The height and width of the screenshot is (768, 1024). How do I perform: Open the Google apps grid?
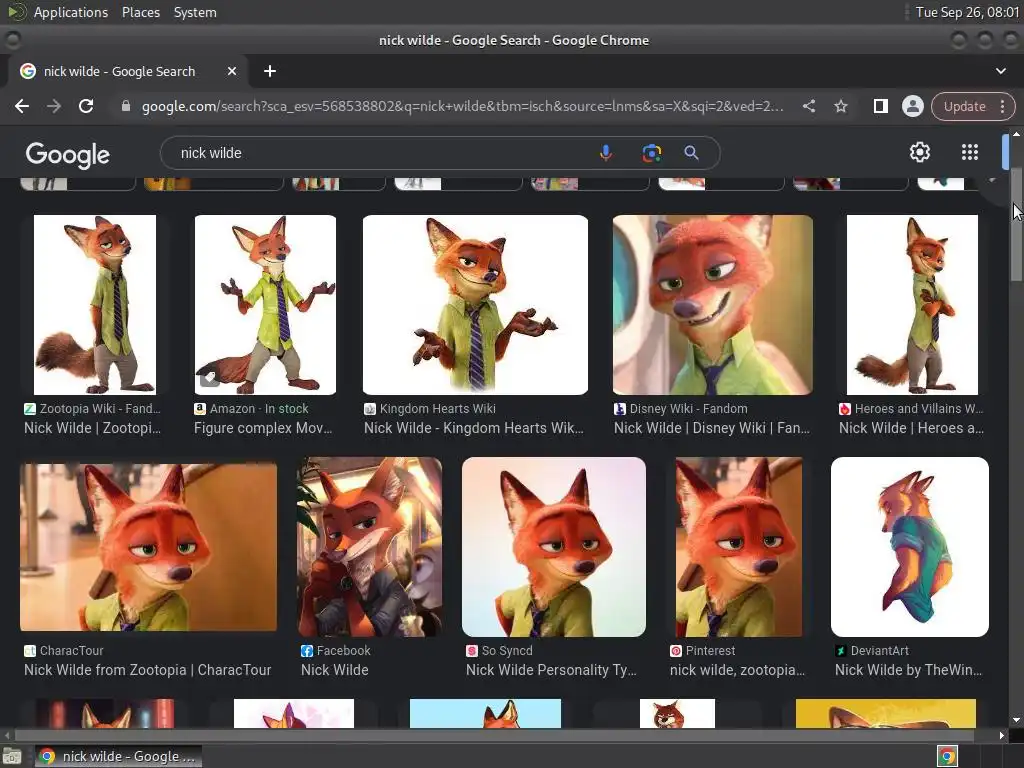(x=970, y=152)
